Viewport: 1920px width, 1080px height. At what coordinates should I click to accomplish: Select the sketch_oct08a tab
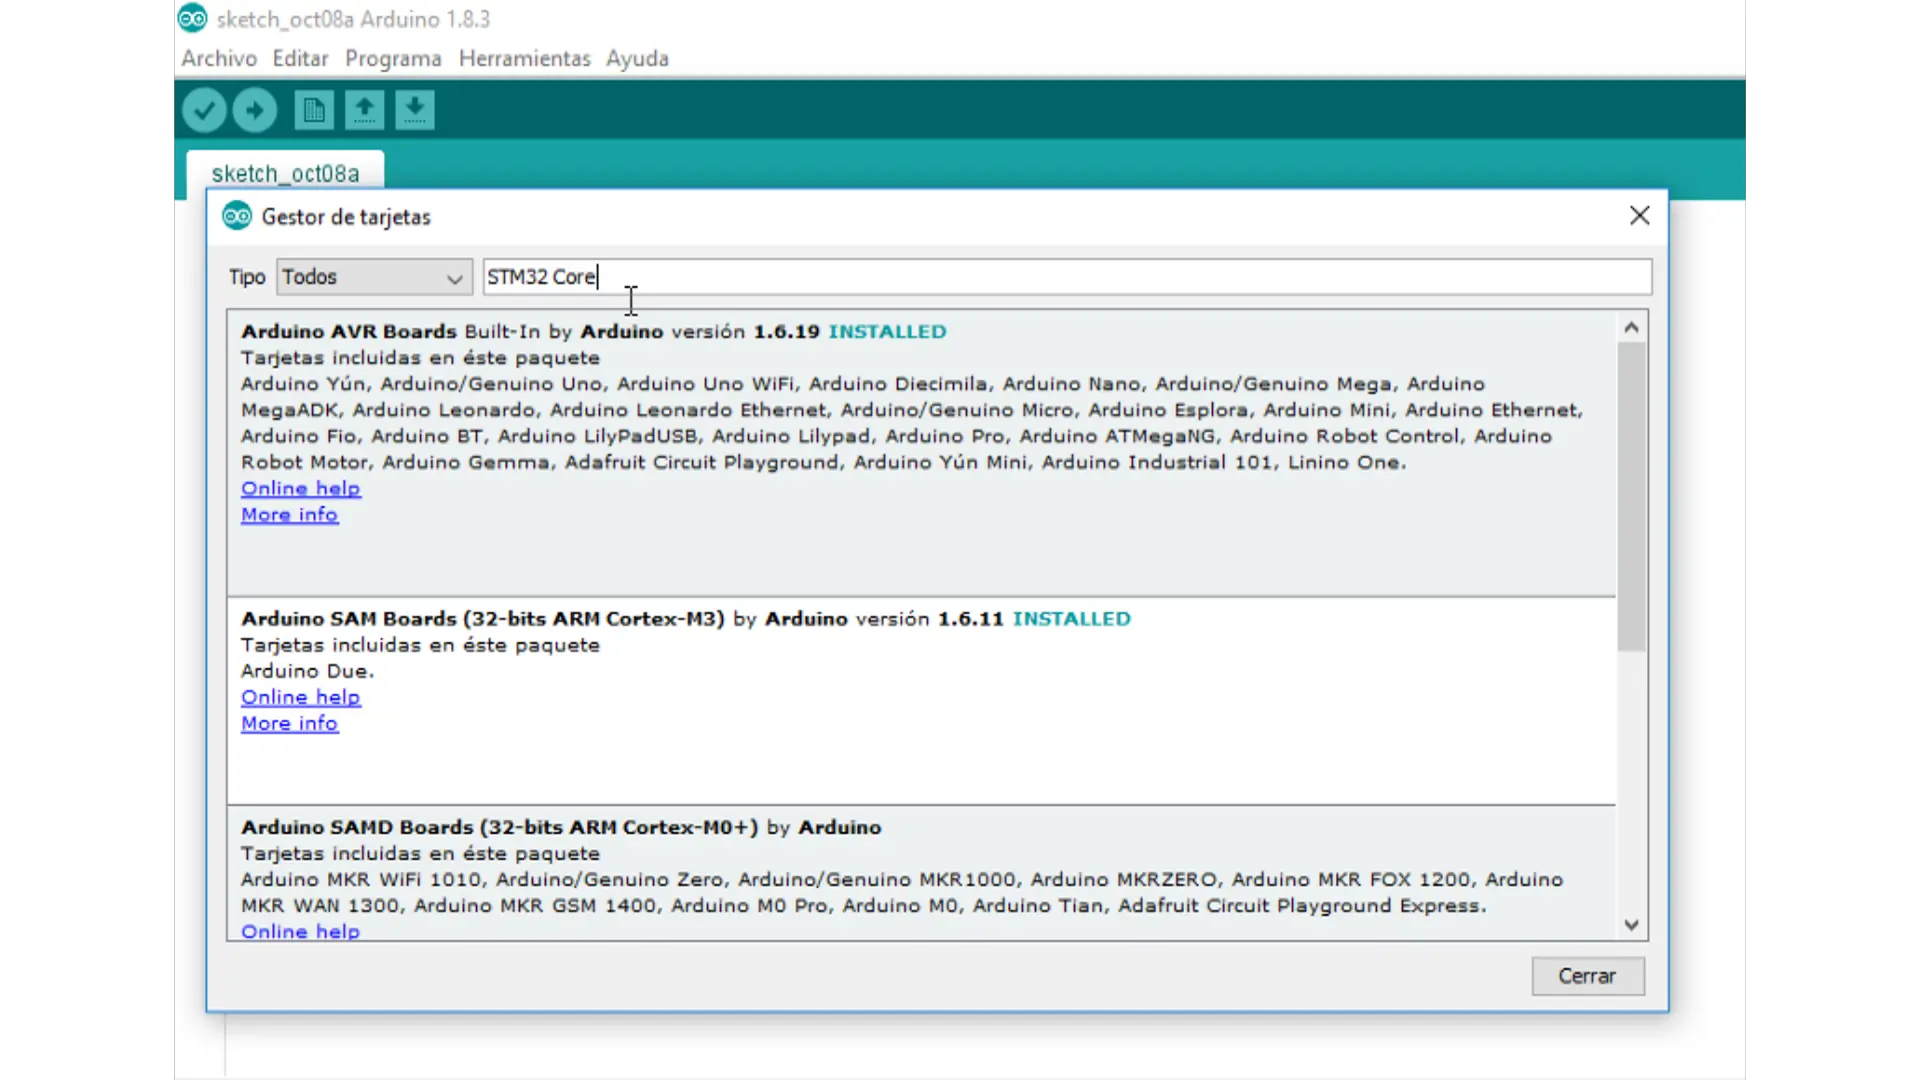(285, 173)
